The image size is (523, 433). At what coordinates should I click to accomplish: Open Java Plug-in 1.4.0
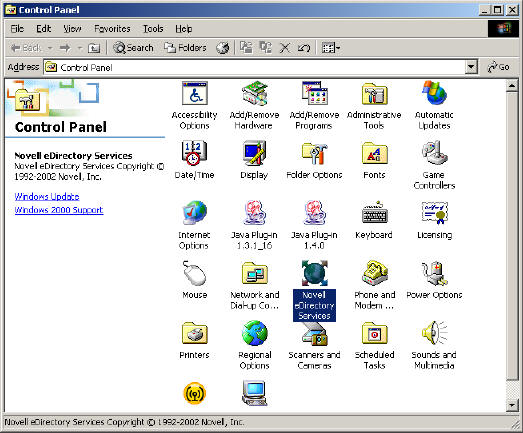[x=314, y=226]
